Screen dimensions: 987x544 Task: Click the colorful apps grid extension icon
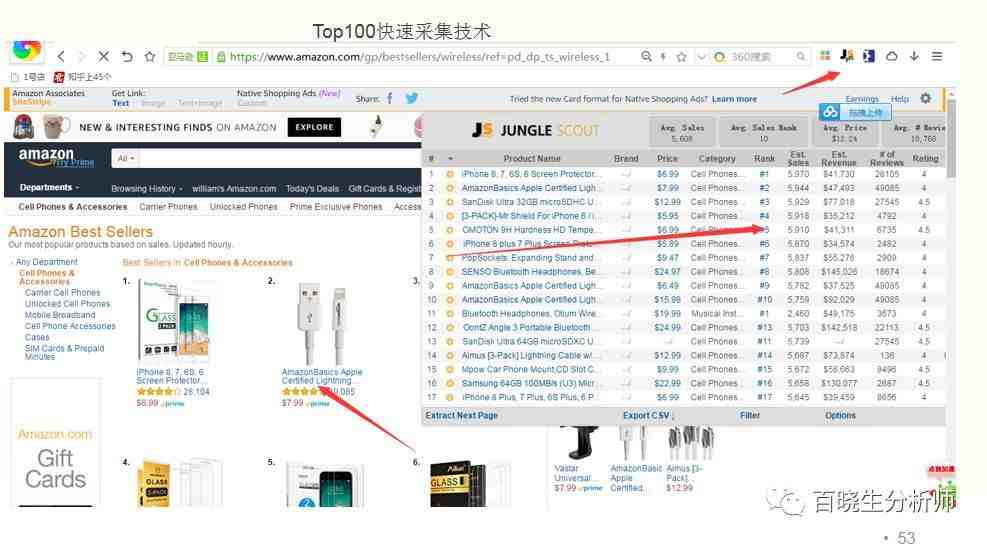[825, 56]
